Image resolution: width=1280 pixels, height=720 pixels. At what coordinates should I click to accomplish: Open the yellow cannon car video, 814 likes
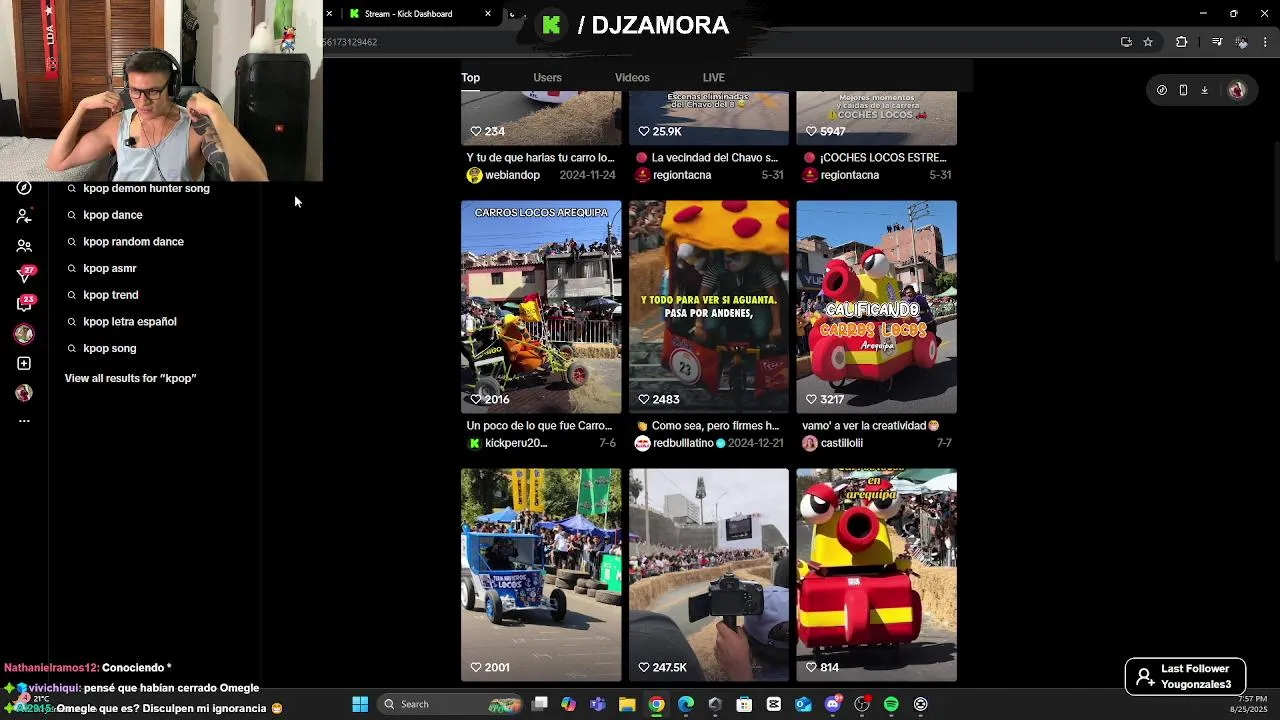(876, 575)
